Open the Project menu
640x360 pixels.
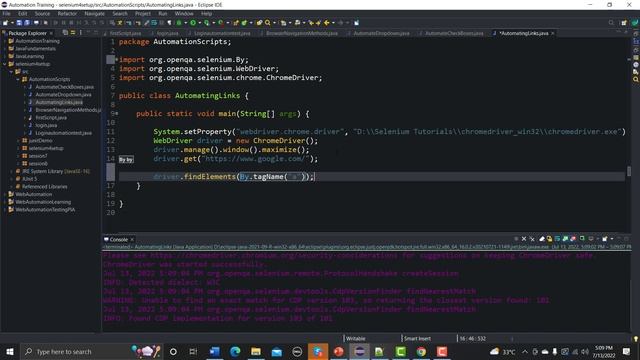(x=142, y=13)
